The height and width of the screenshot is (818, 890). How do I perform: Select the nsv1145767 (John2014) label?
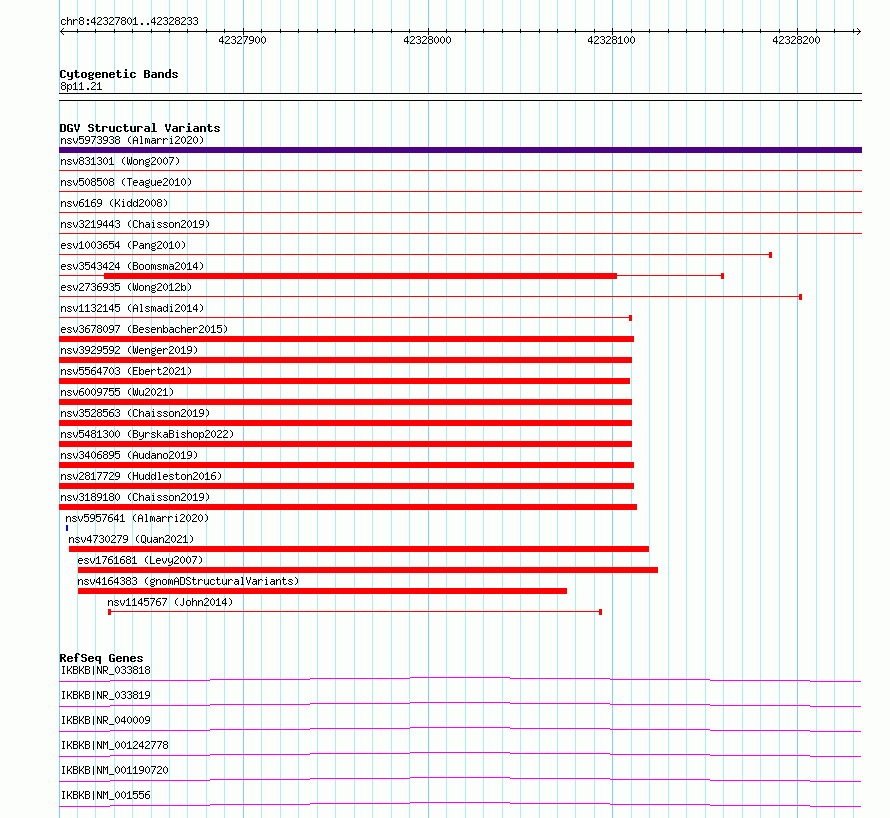coord(170,602)
